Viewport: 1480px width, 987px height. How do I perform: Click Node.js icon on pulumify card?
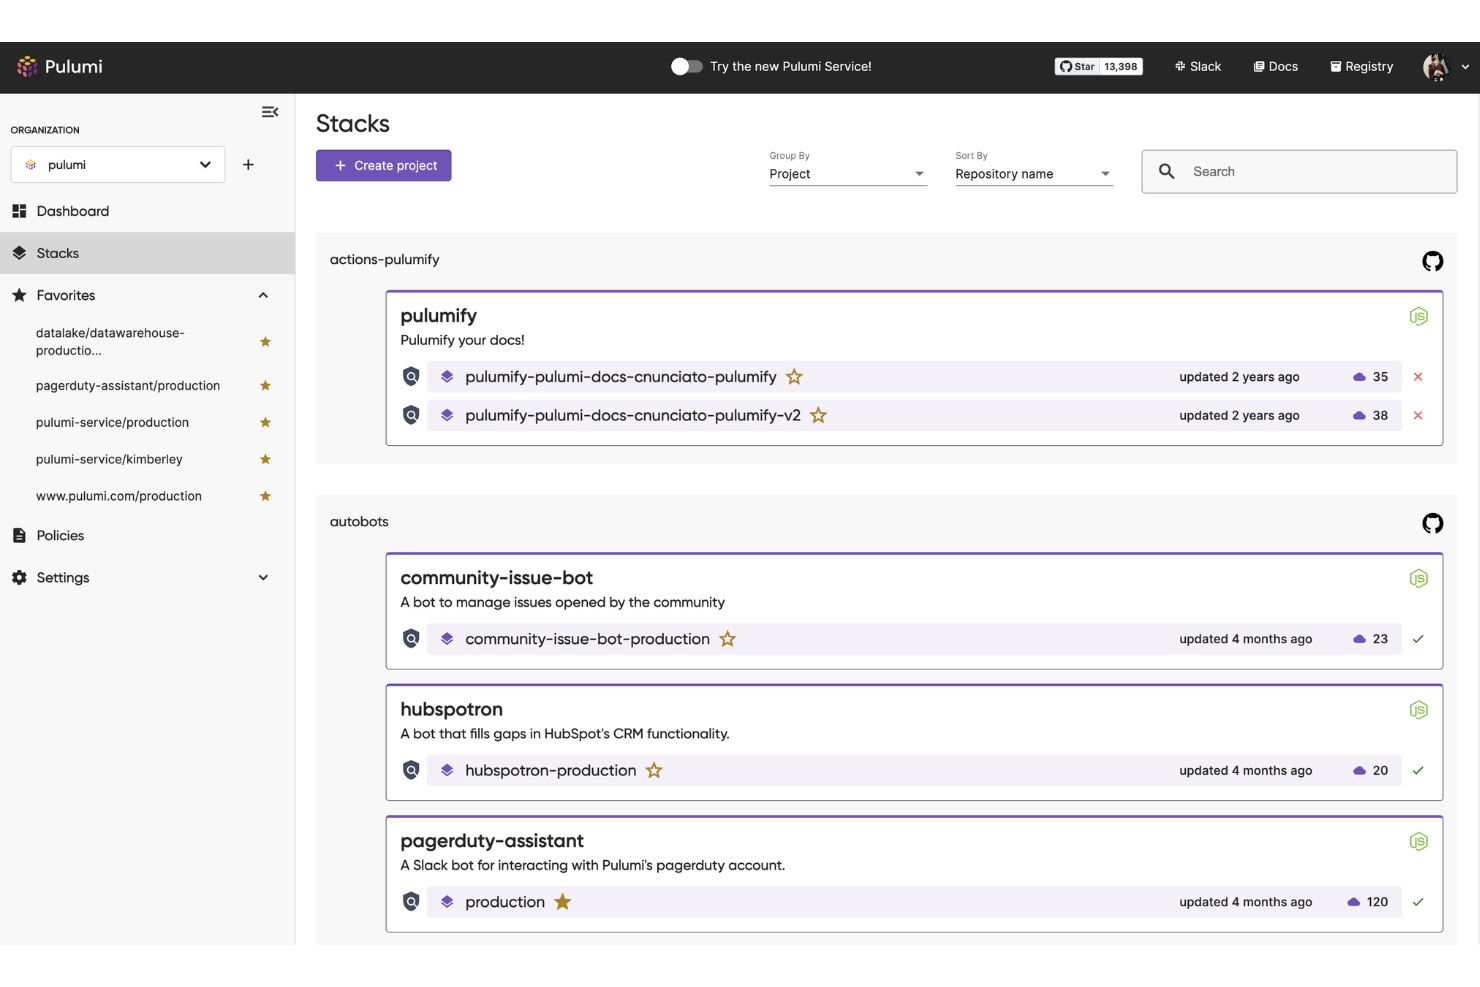1419,317
